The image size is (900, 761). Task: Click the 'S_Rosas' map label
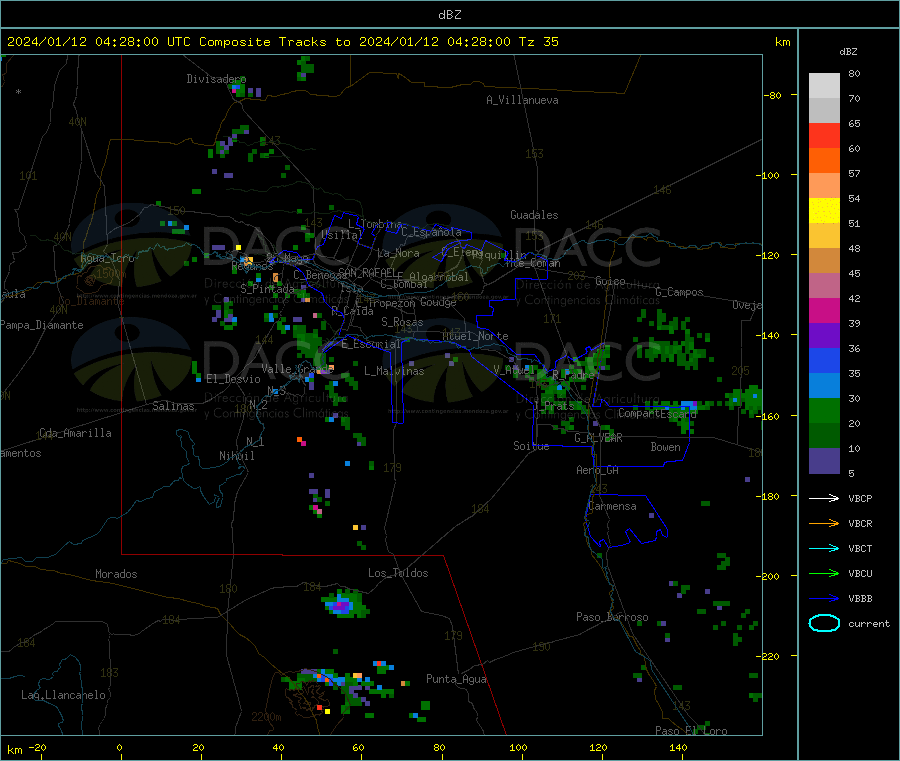402,322
